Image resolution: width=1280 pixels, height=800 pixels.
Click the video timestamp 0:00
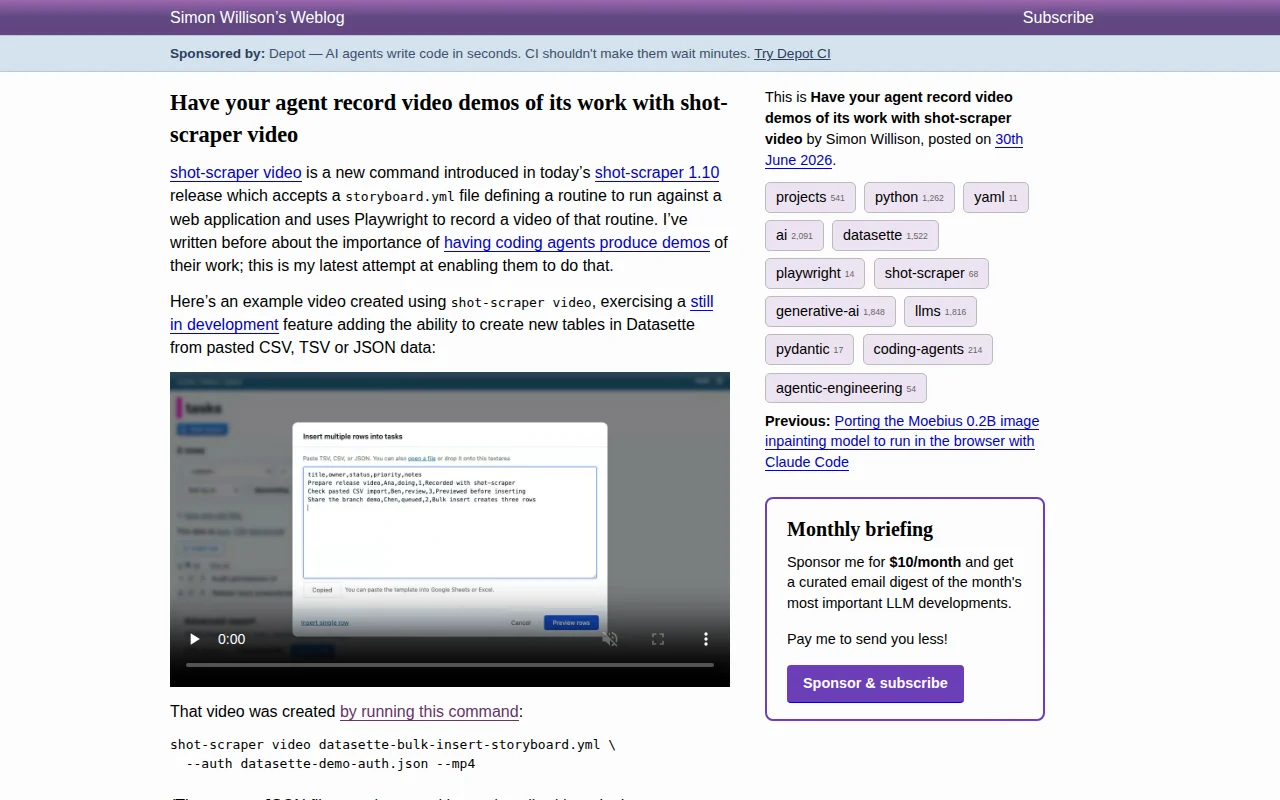pos(231,639)
